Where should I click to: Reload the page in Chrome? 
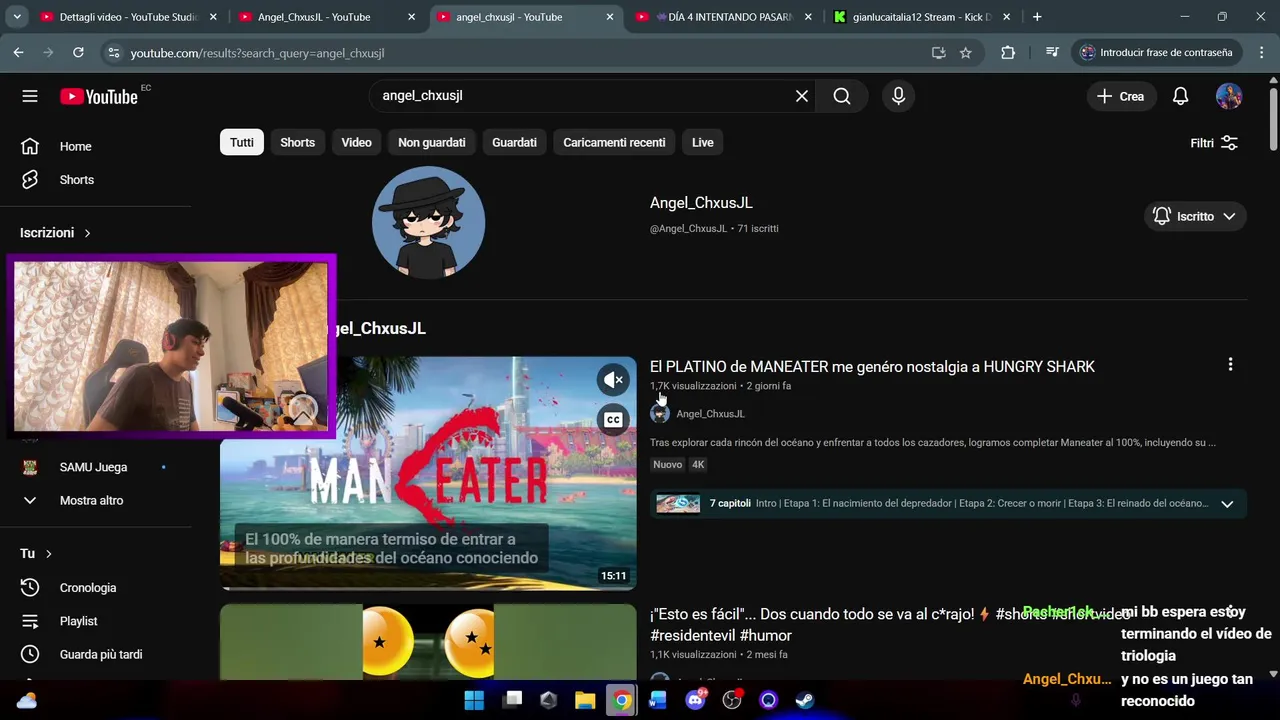click(78, 52)
